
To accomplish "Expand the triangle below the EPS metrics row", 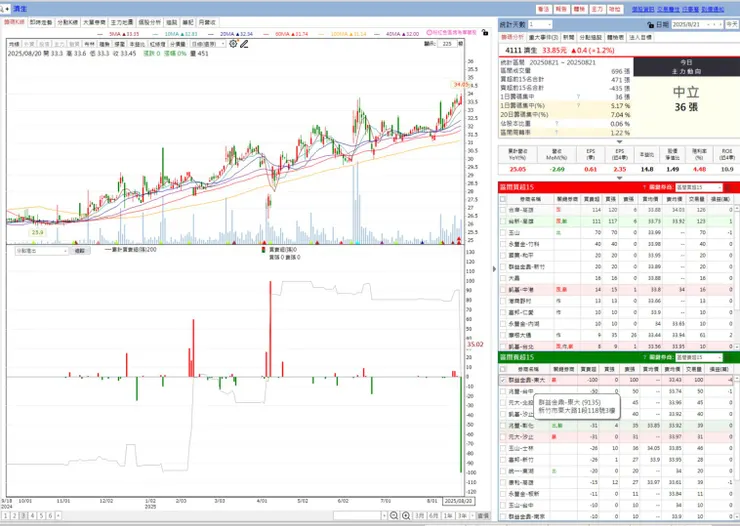I will point(619,178).
